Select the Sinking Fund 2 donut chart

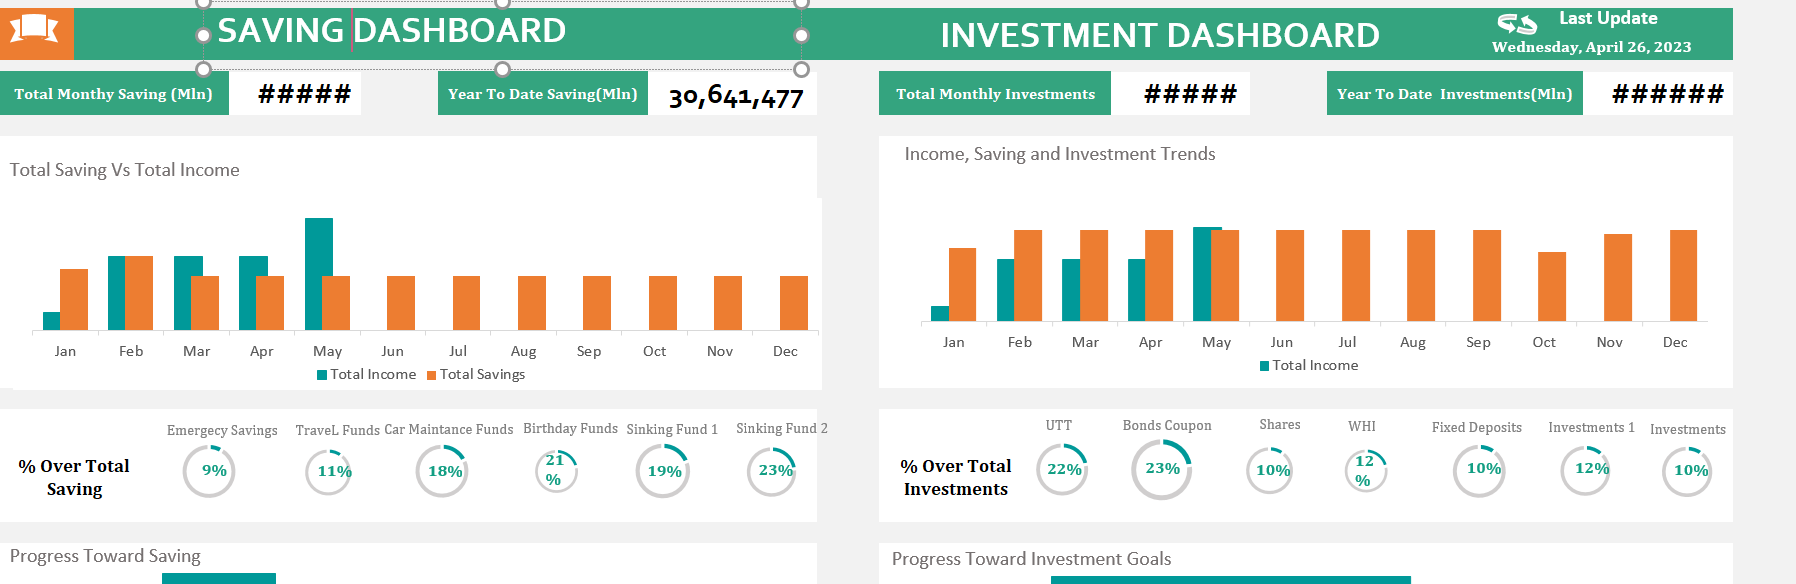point(773,471)
